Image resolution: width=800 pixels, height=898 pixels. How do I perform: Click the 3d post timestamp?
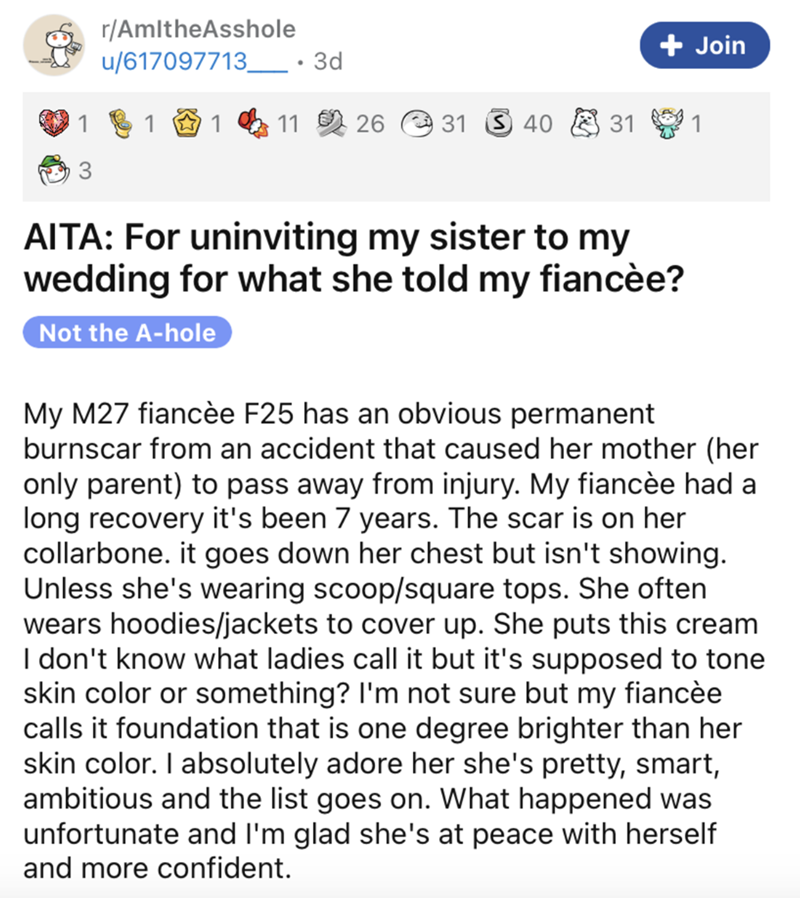327,61
